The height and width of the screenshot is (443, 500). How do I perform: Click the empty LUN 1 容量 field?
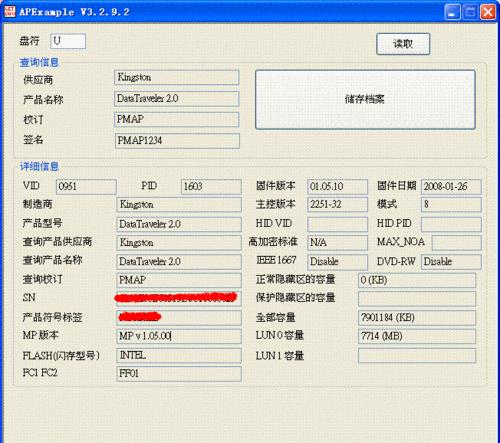(417, 355)
